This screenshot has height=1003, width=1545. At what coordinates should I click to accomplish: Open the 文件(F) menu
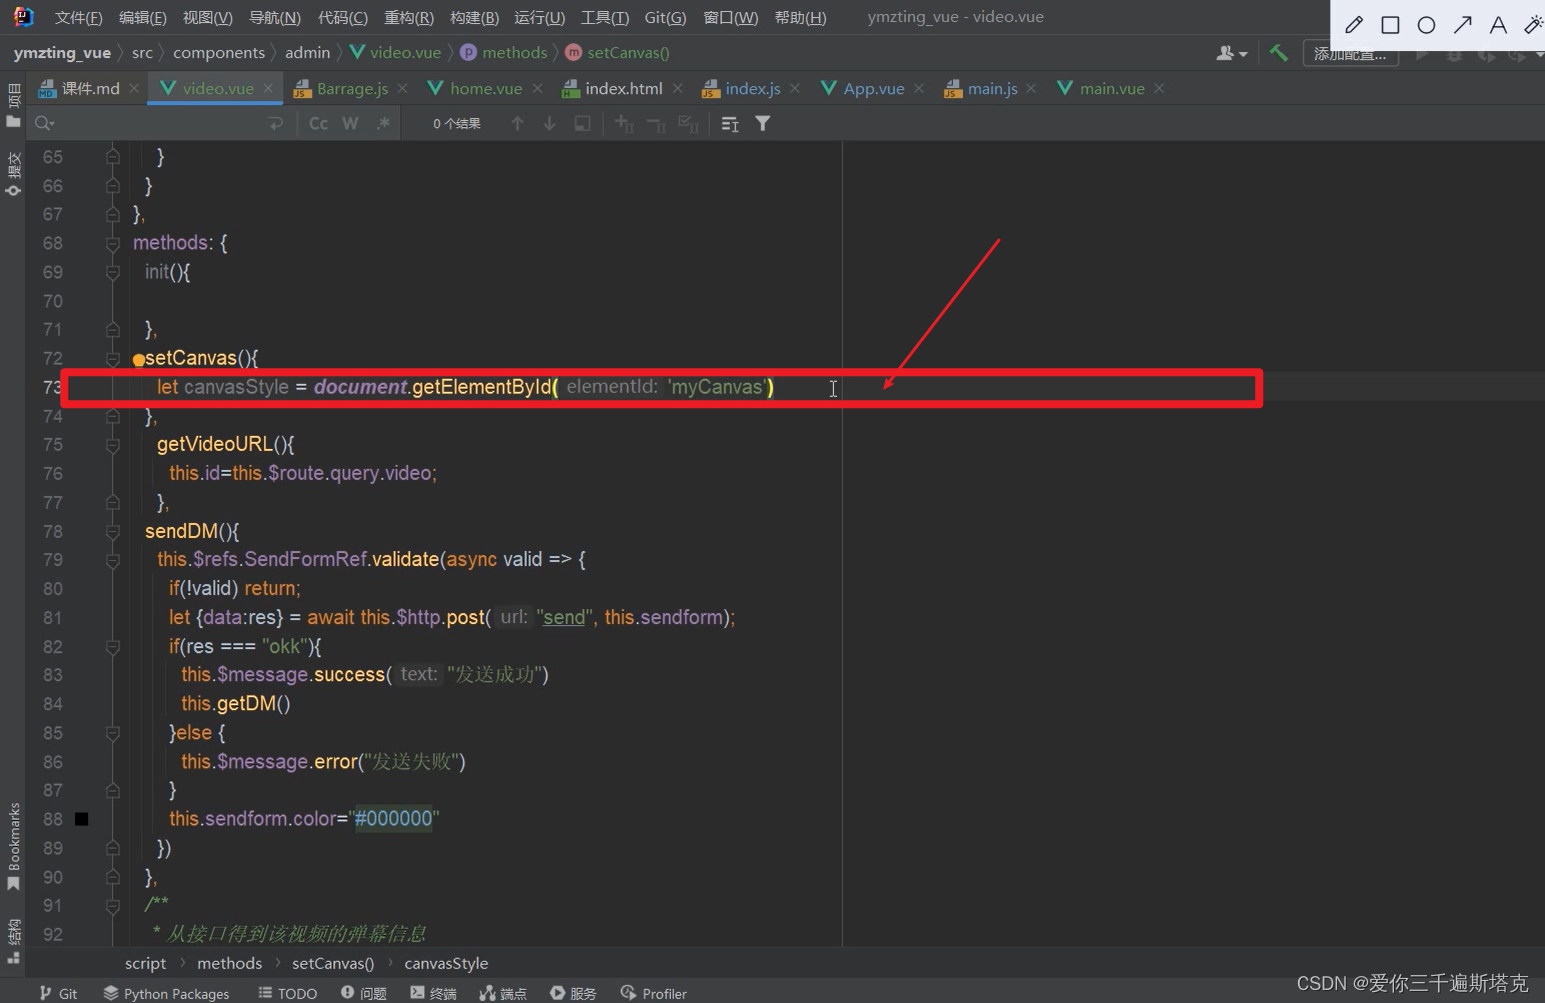(78, 17)
